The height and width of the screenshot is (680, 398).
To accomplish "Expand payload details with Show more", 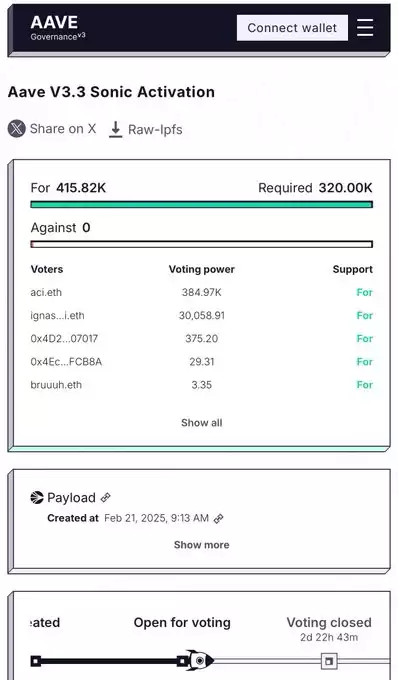I will coord(202,545).
